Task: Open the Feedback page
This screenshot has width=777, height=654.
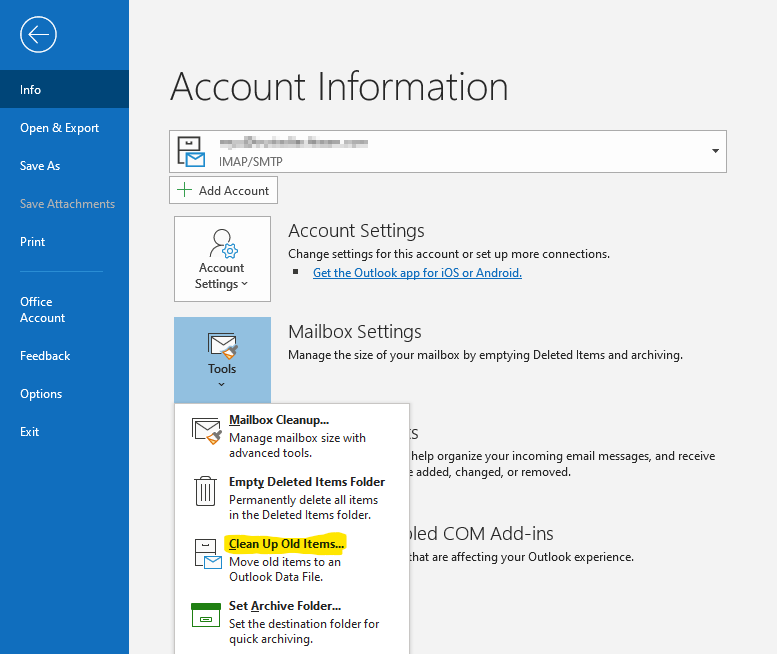Action: click(x=64, y=356)
